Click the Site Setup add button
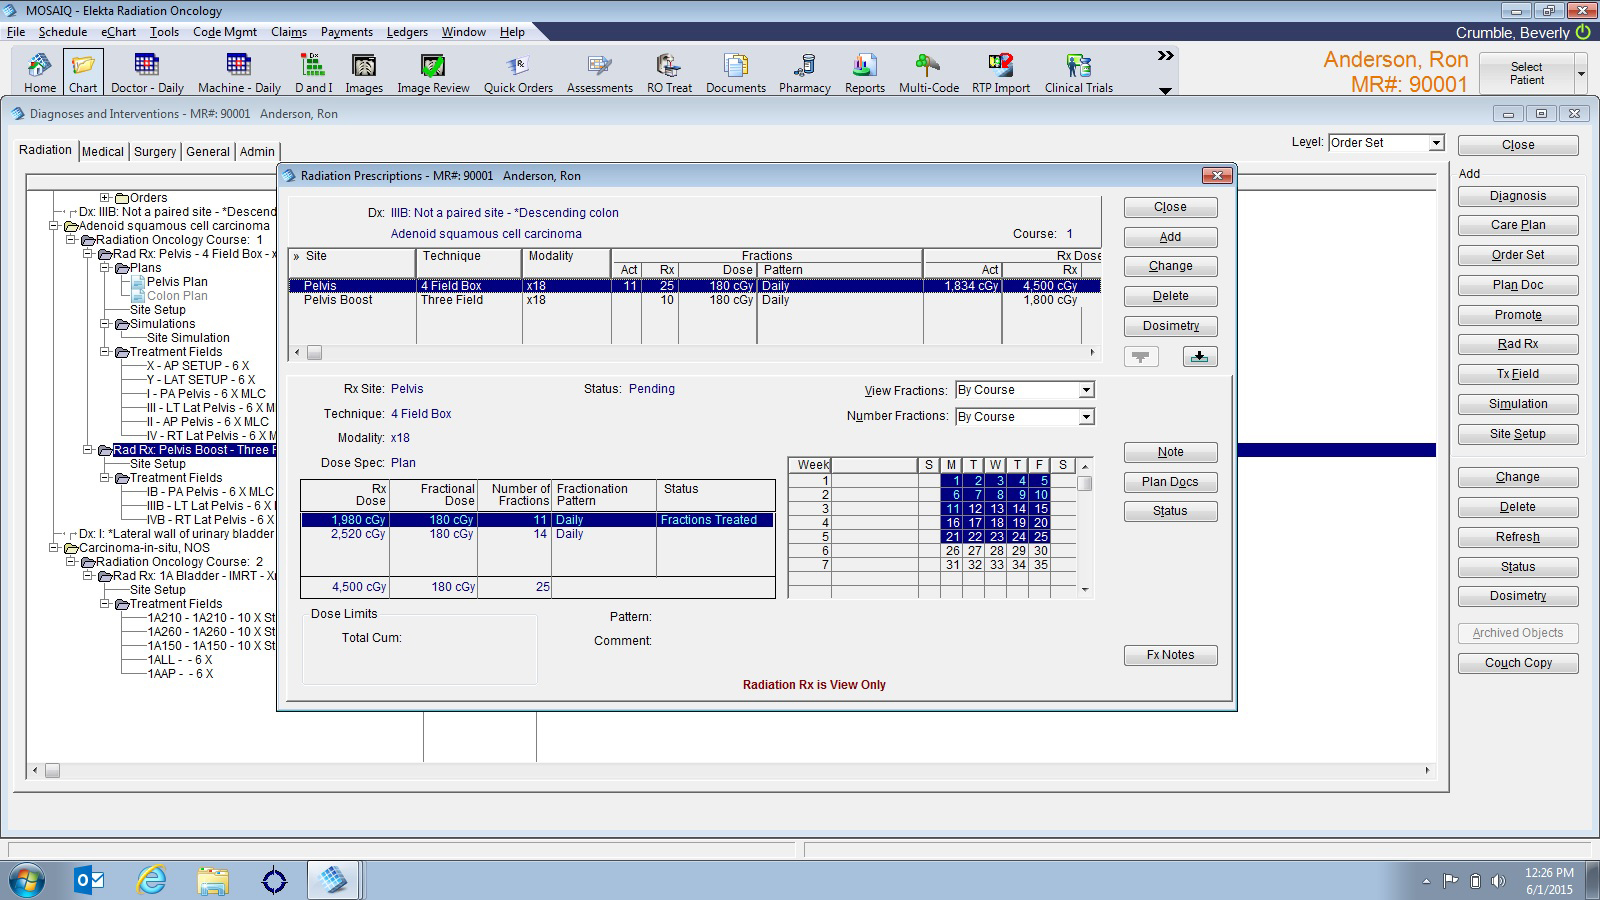Viewport: 1600px width, 900px height. coord(1518,434)
